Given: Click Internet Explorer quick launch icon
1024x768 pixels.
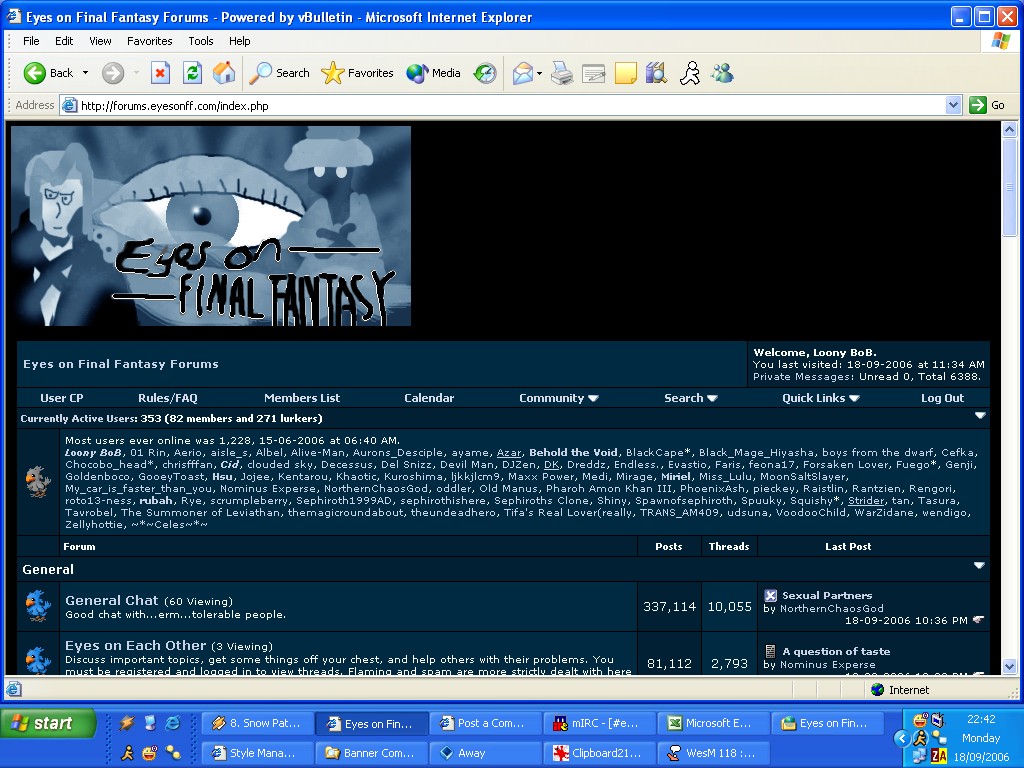Looking at the screenshot, I should click(173, 722).
